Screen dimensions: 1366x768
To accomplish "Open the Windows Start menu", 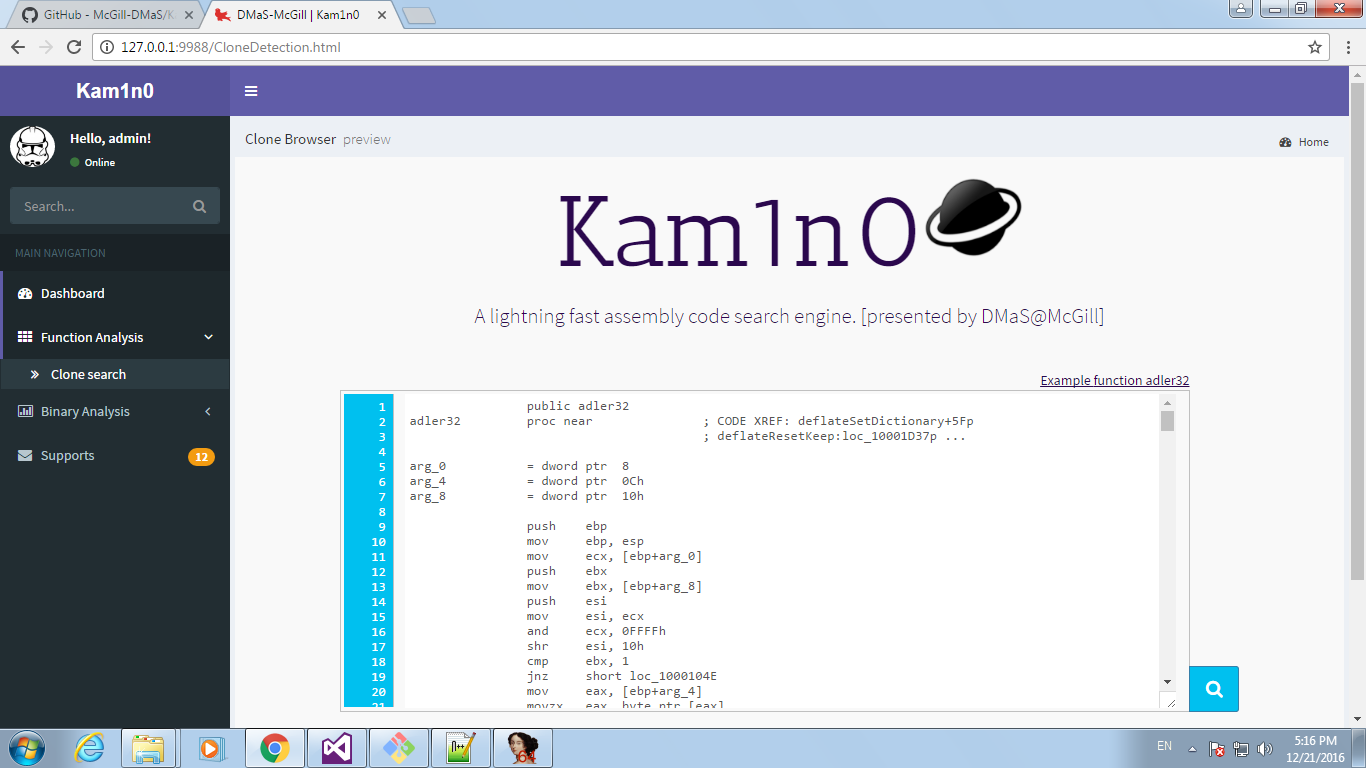I will pyautogui.click(x=26, y=747).
